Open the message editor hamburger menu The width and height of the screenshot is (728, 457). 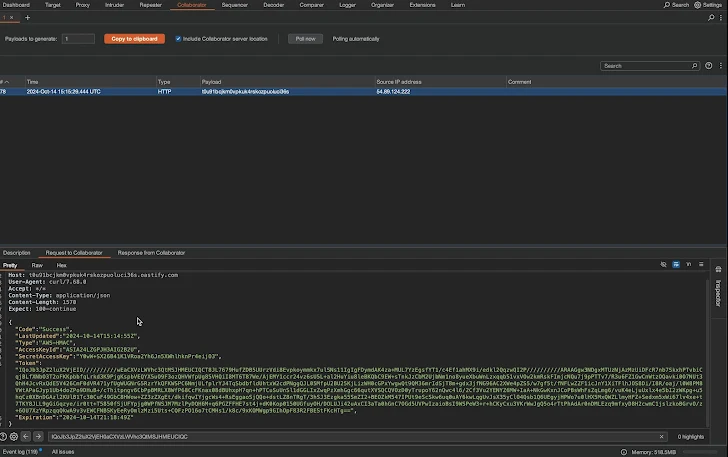(701, 264)
